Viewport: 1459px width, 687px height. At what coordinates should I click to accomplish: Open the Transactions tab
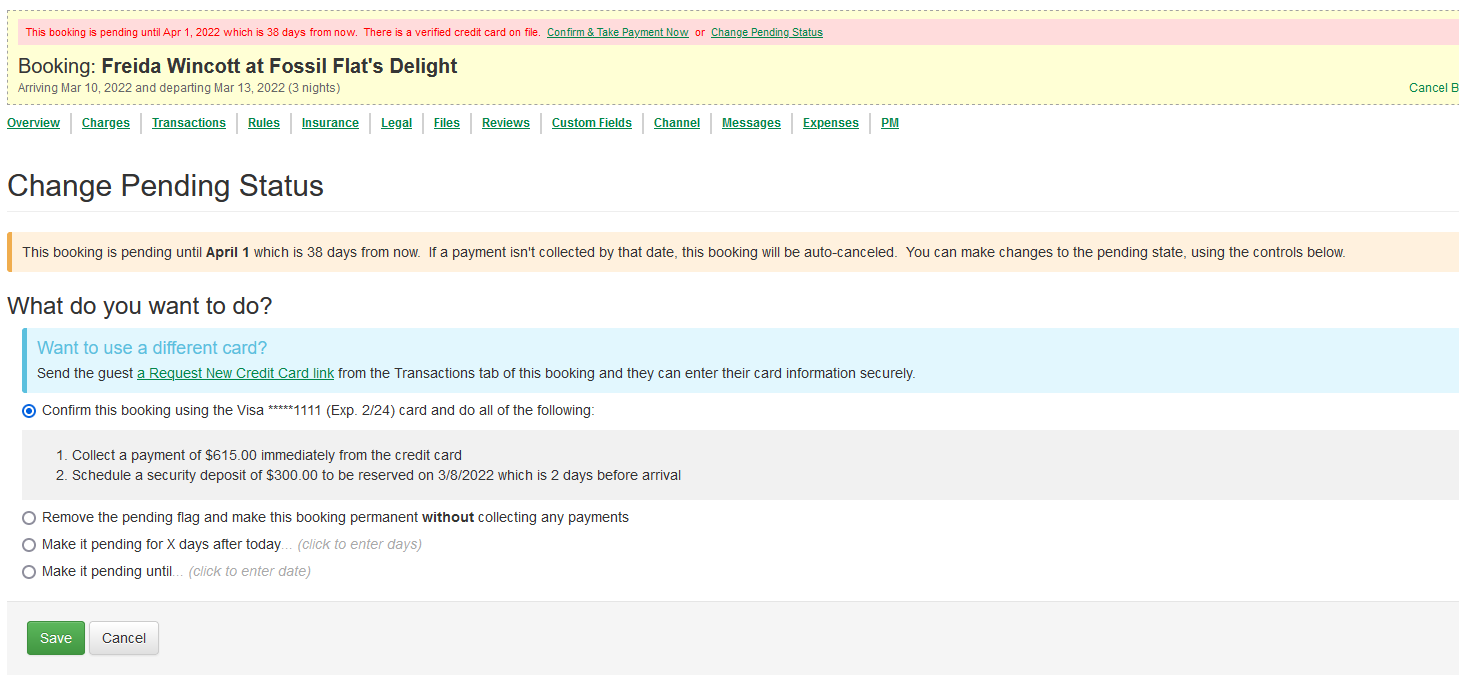[x=189, y=123]
